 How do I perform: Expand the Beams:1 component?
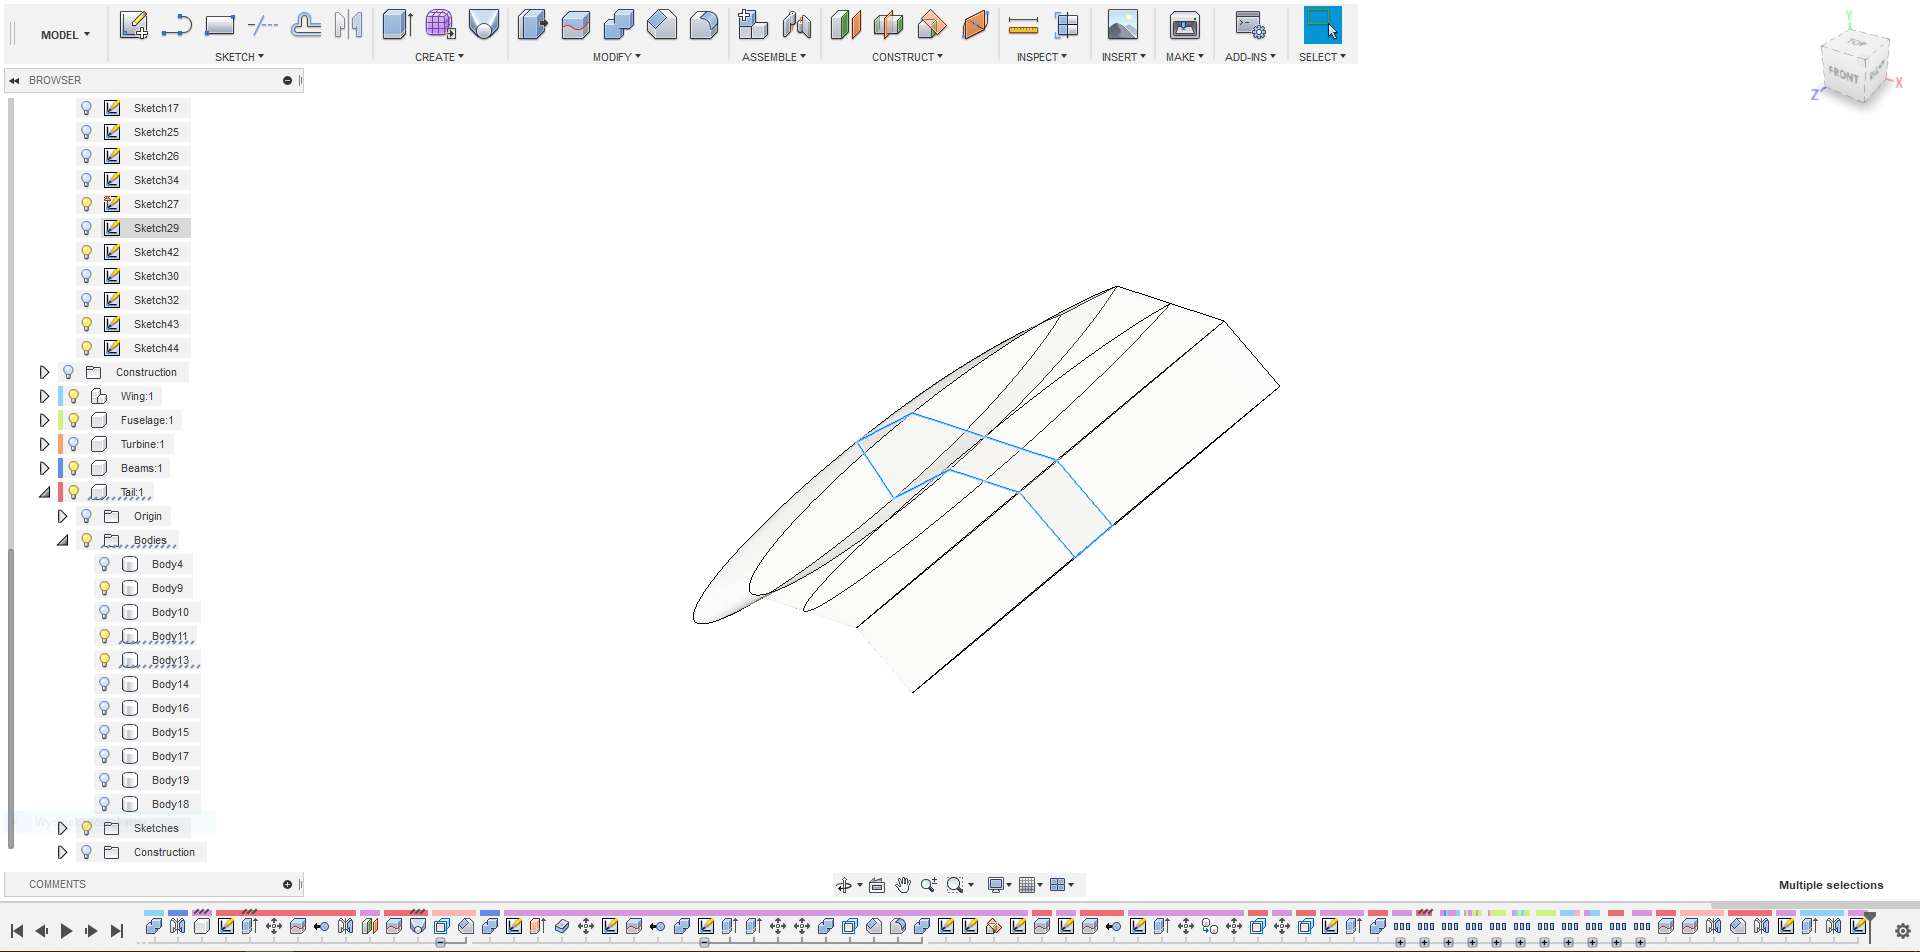(x=44, y=468)
